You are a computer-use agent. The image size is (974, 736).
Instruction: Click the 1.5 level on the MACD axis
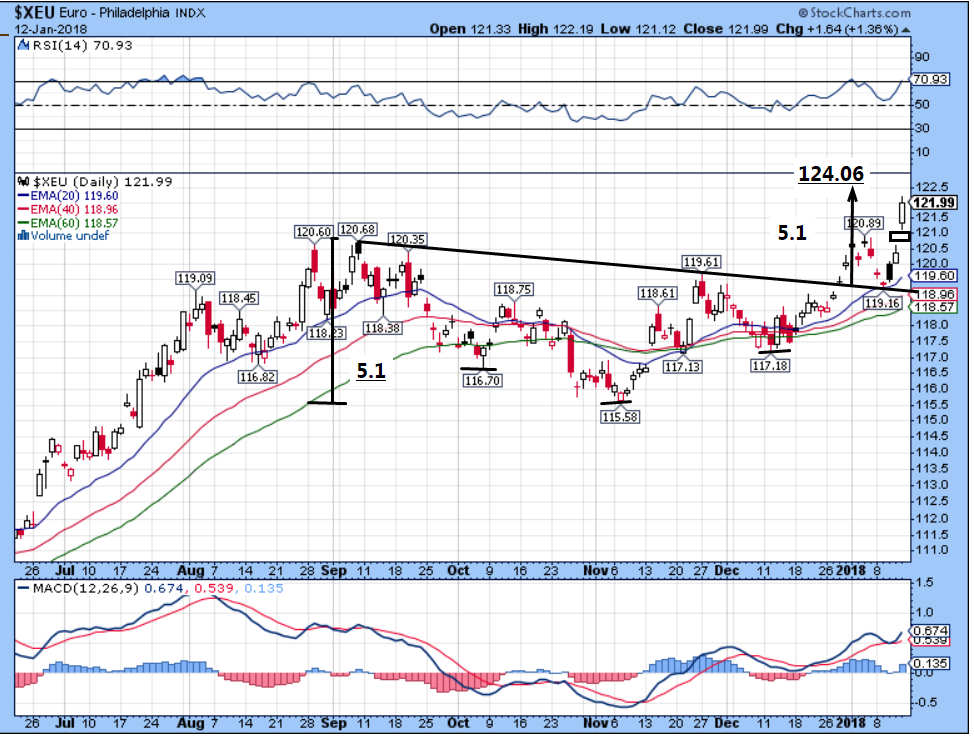tap(924, 583)
